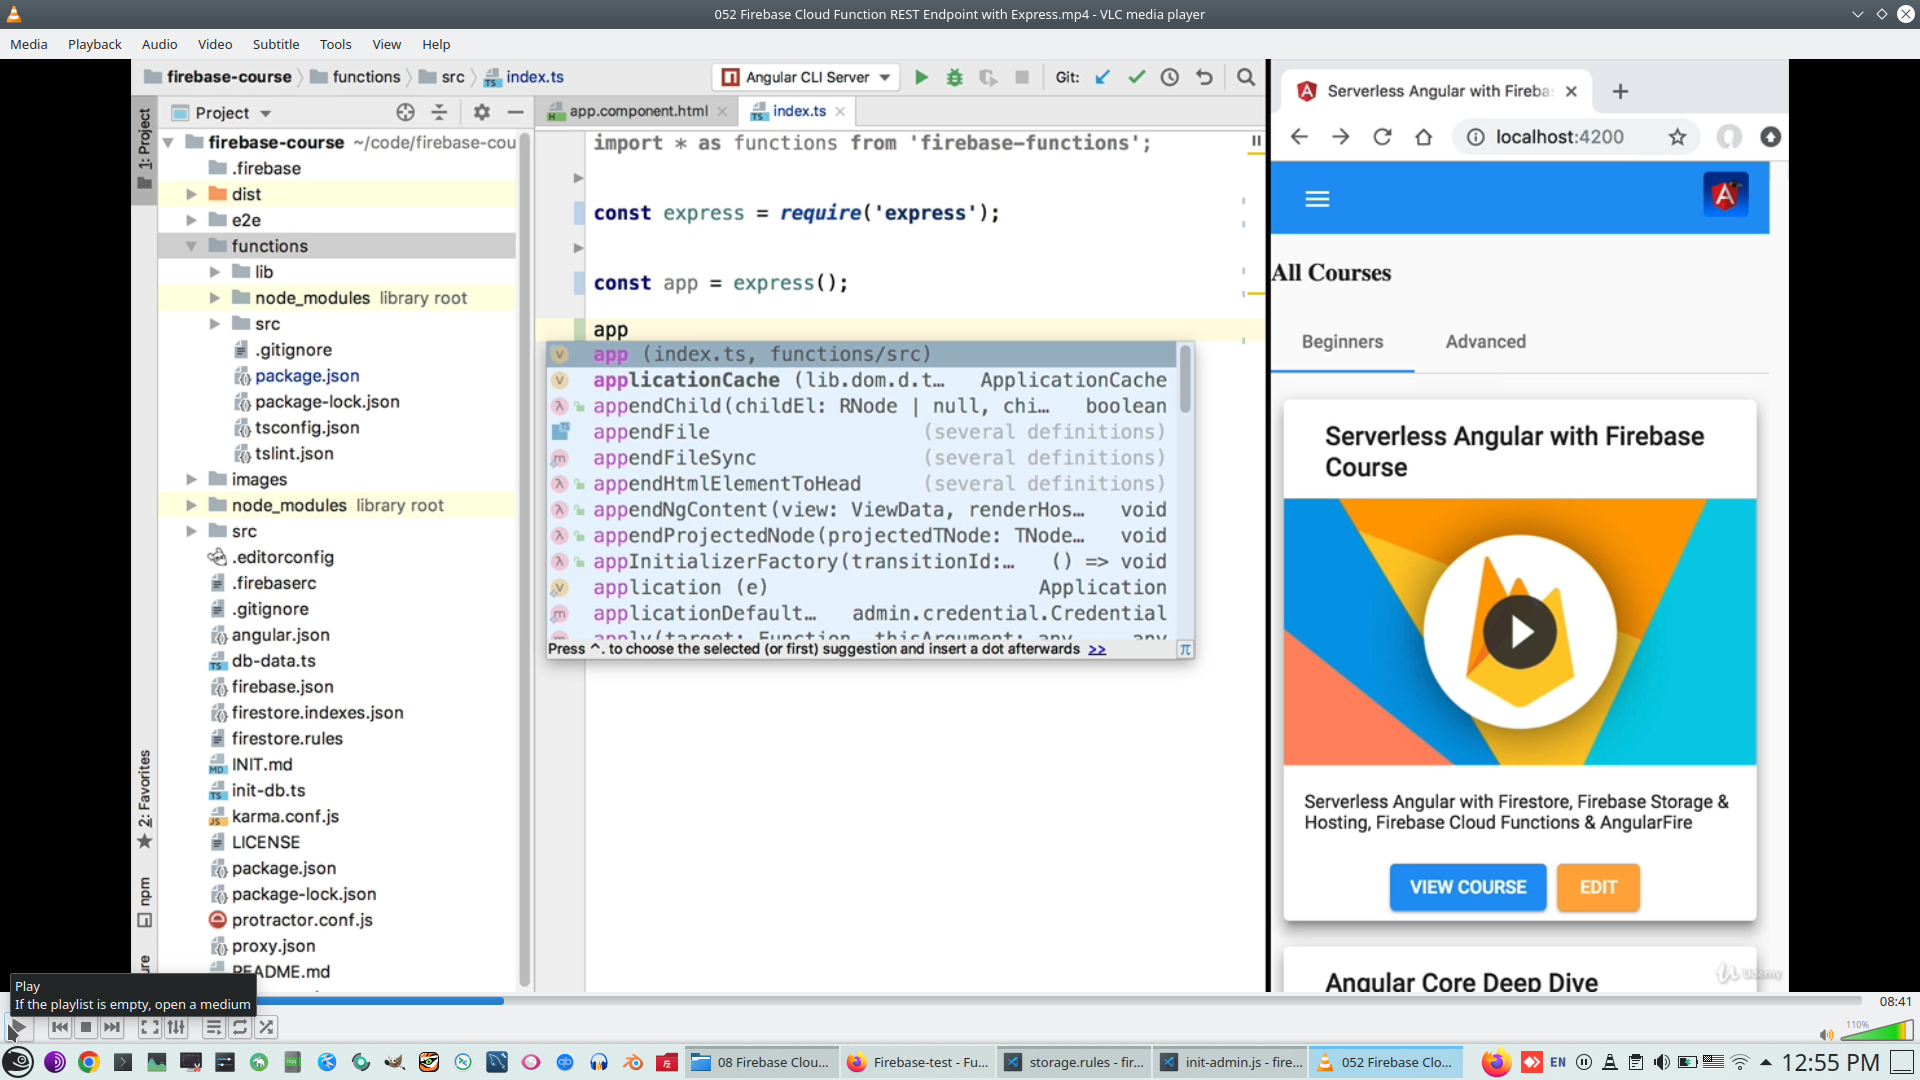Open the Playback menu
Image resolution: width=1920 pixels, height=1080 pixels.
tap(94, 44)
